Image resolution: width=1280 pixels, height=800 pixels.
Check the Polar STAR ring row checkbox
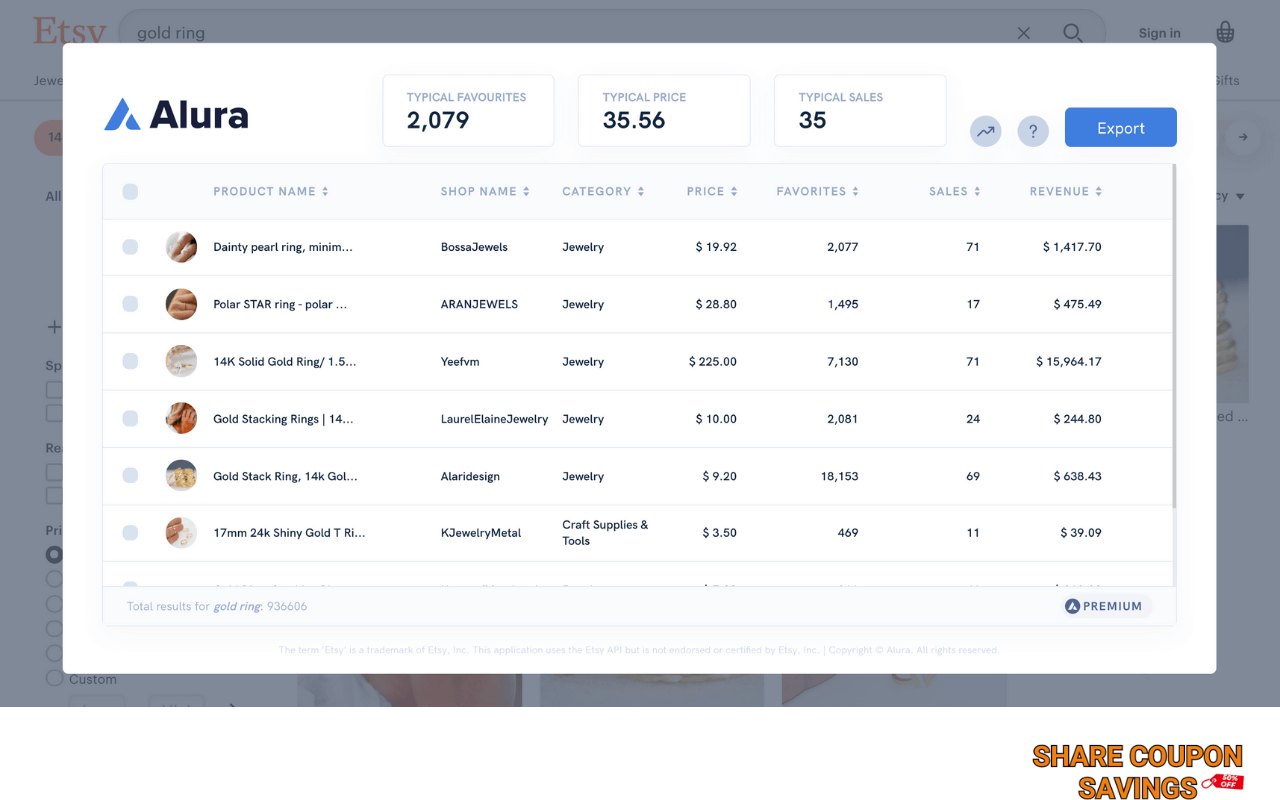pyautogui.click(x=130, y=304)
